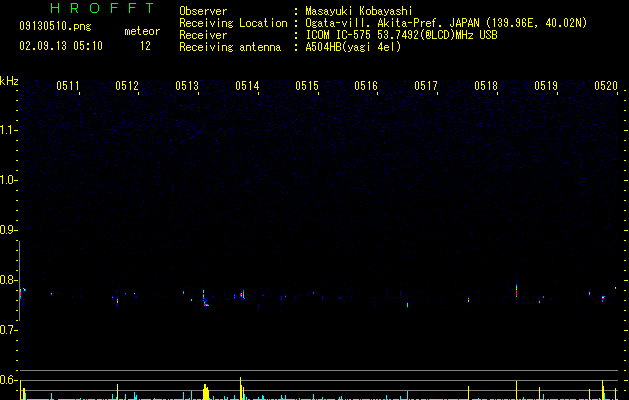Click the 0511 time marker

coord(67,85)
